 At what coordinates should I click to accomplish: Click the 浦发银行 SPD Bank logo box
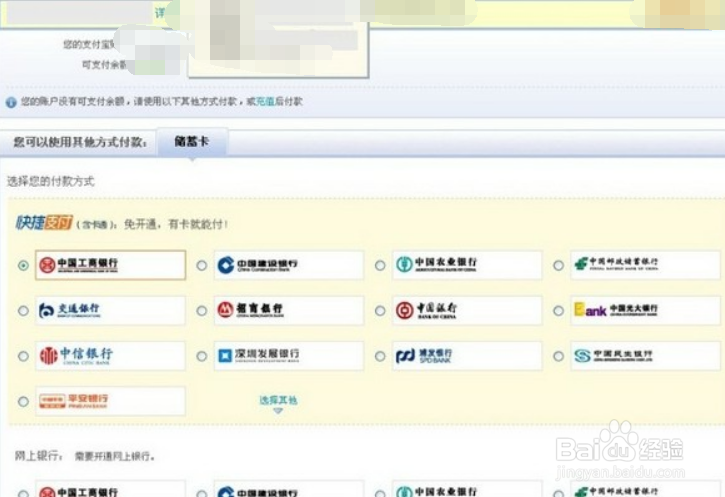(x=467, y=356)
